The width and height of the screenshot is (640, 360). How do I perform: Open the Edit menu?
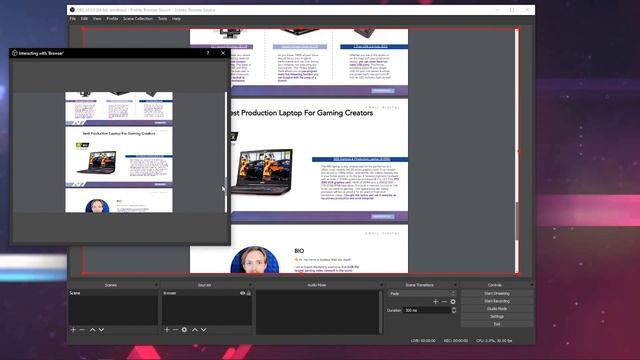point(84,19)
